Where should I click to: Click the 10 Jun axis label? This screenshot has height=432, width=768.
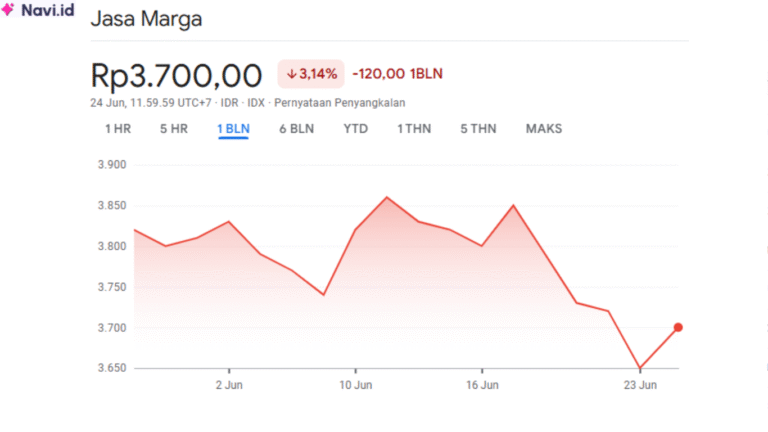pos(356,385)
